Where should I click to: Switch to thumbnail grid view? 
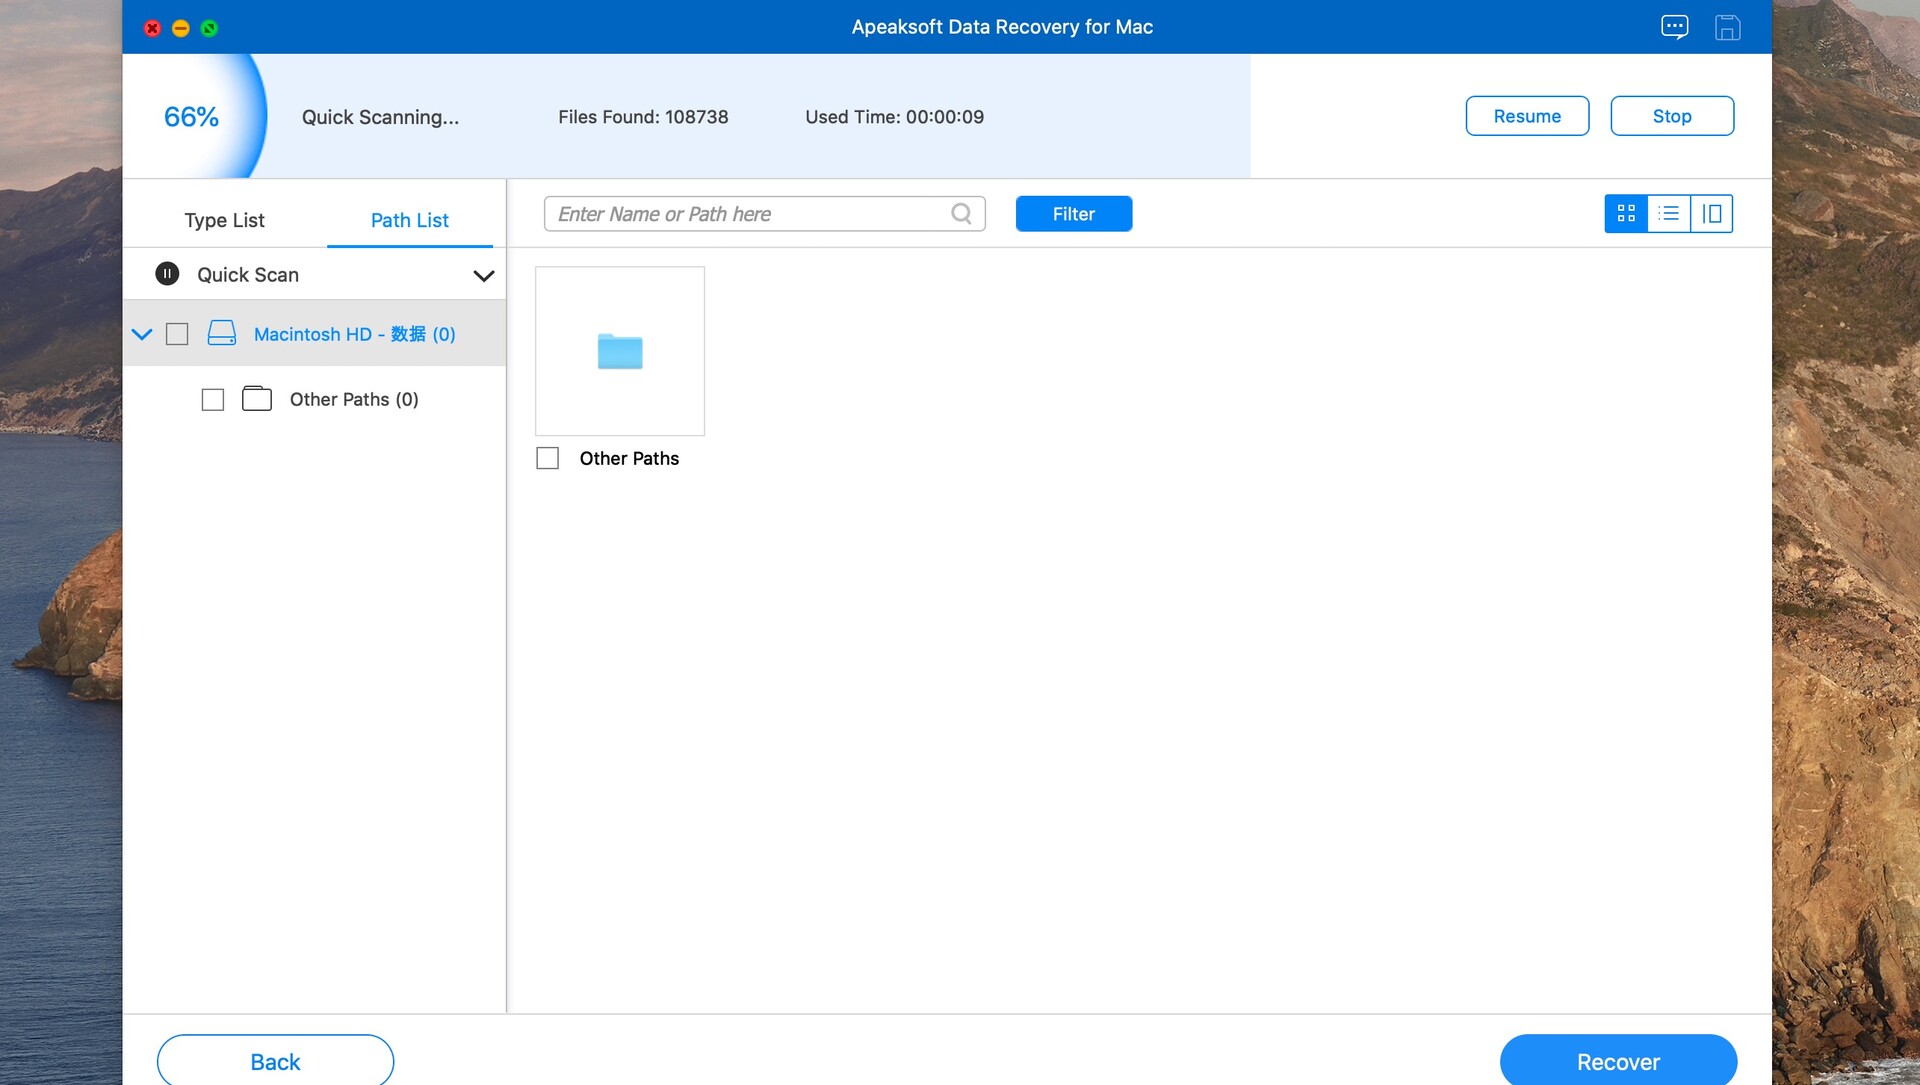point(1626,214)
